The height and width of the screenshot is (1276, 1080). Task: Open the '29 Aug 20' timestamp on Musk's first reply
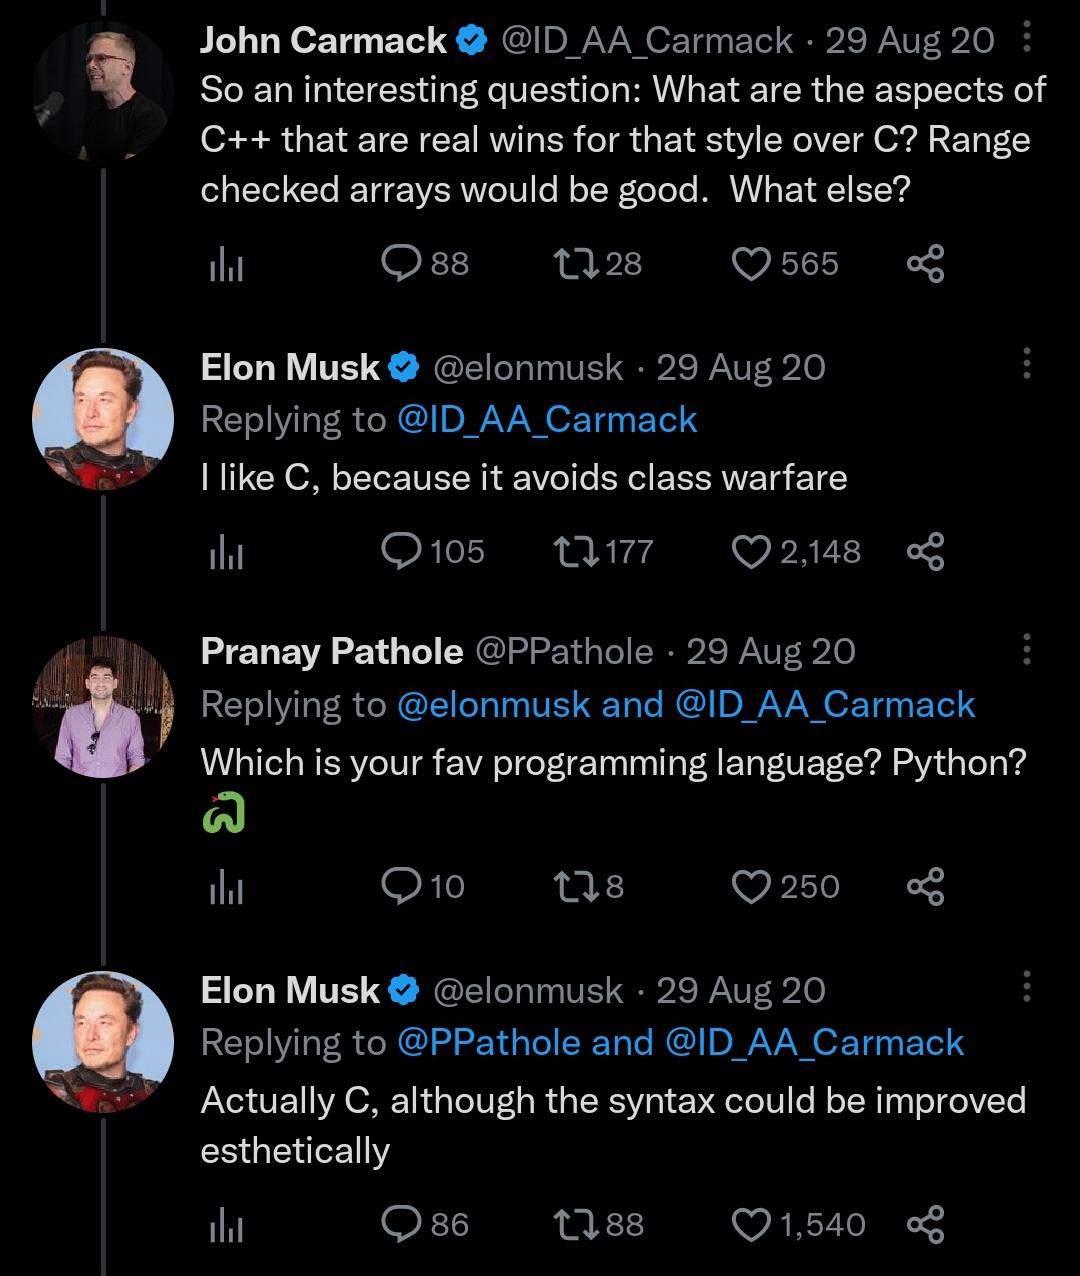[741, 367]
